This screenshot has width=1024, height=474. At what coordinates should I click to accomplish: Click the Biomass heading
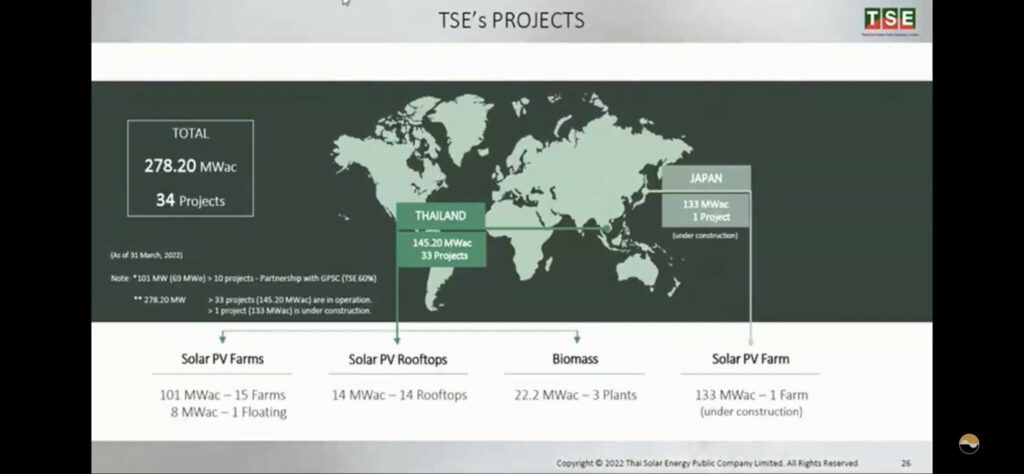click(x=574, y=359)
